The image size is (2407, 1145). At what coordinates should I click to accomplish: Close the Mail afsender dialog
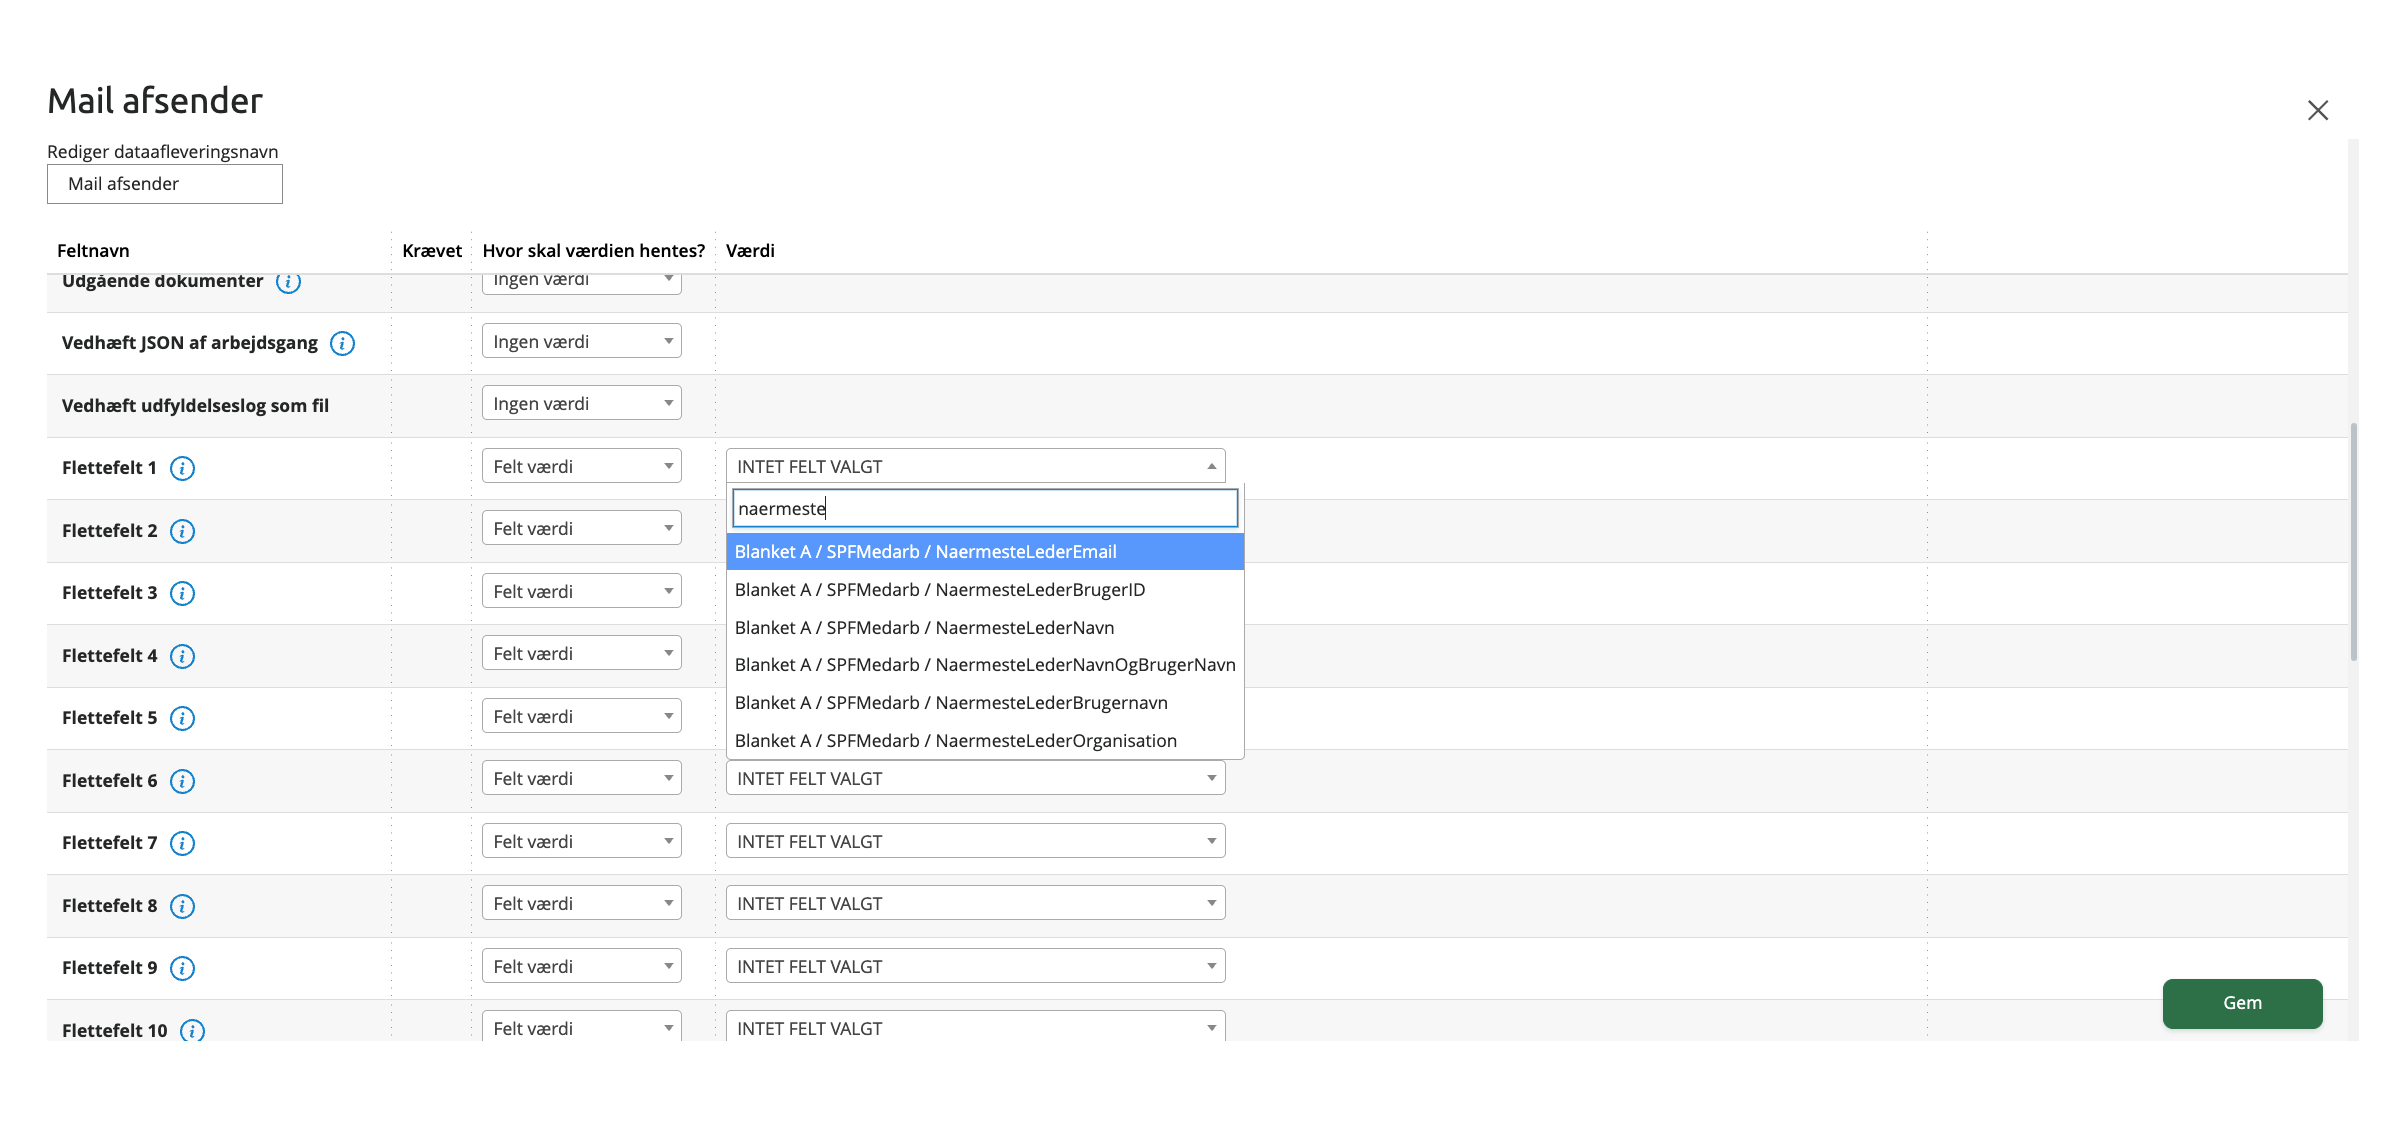tap(2318, 110)
